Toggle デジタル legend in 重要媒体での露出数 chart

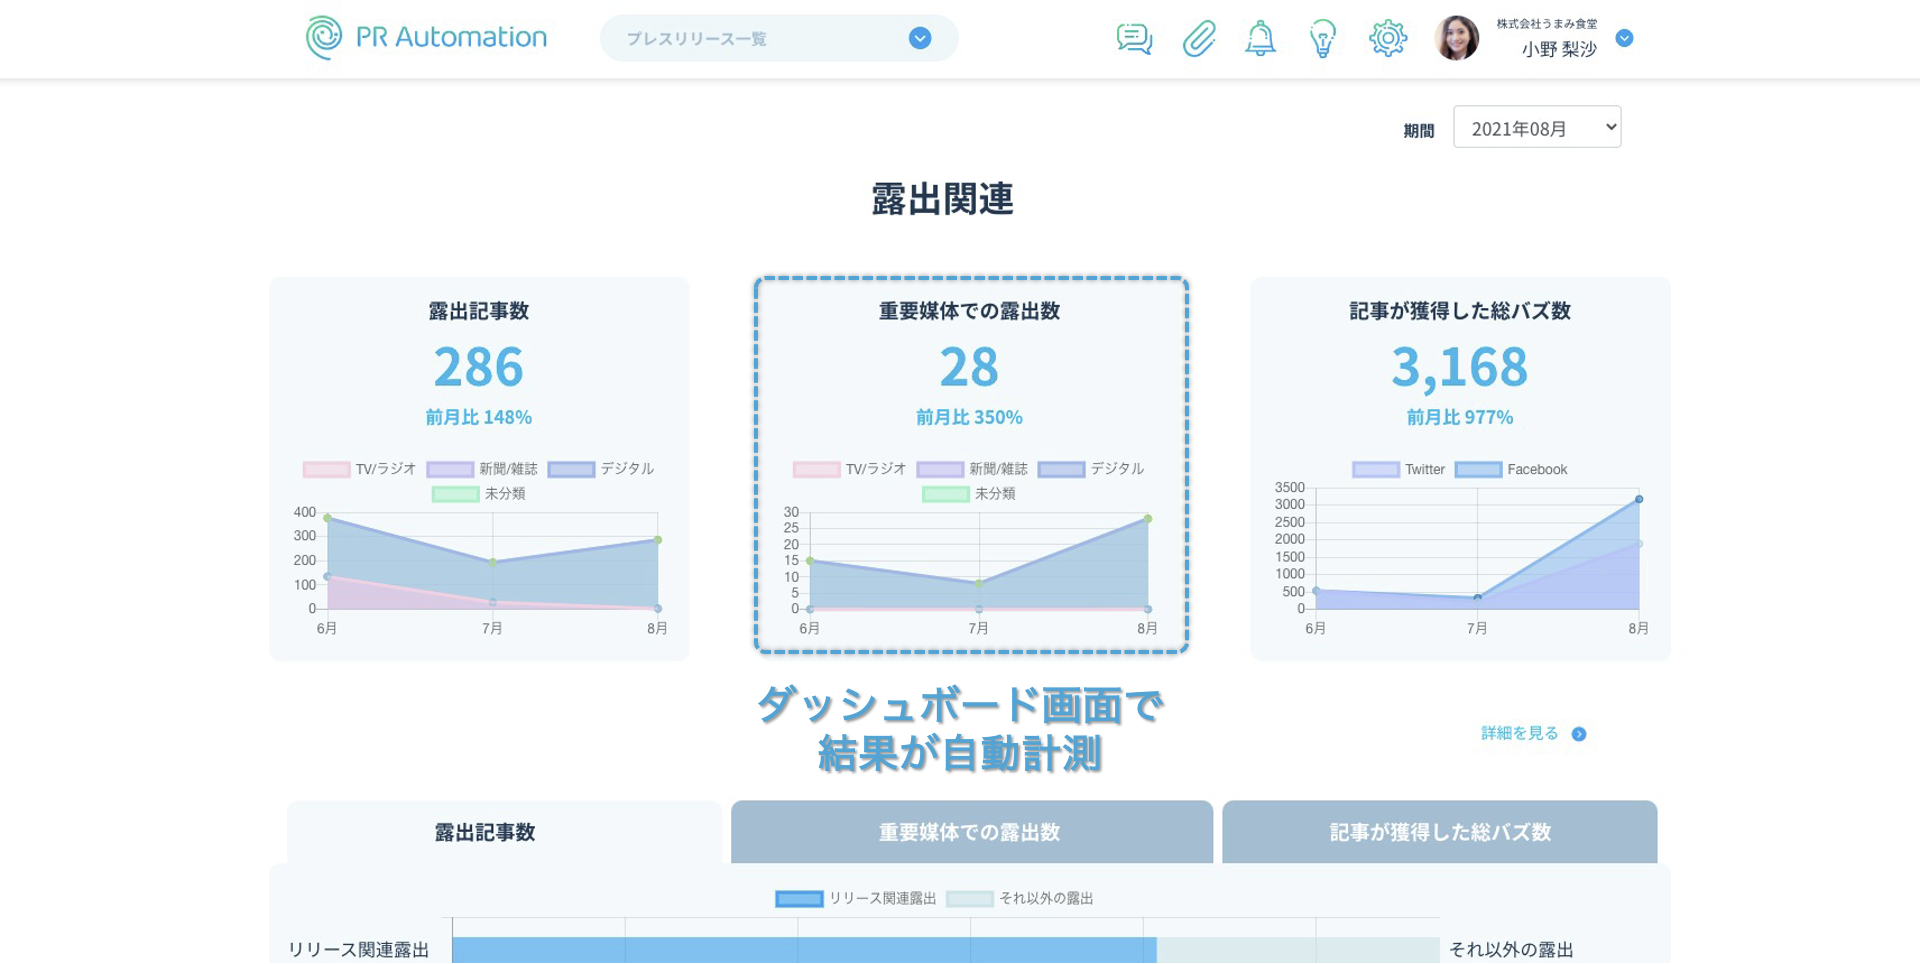1091,469
